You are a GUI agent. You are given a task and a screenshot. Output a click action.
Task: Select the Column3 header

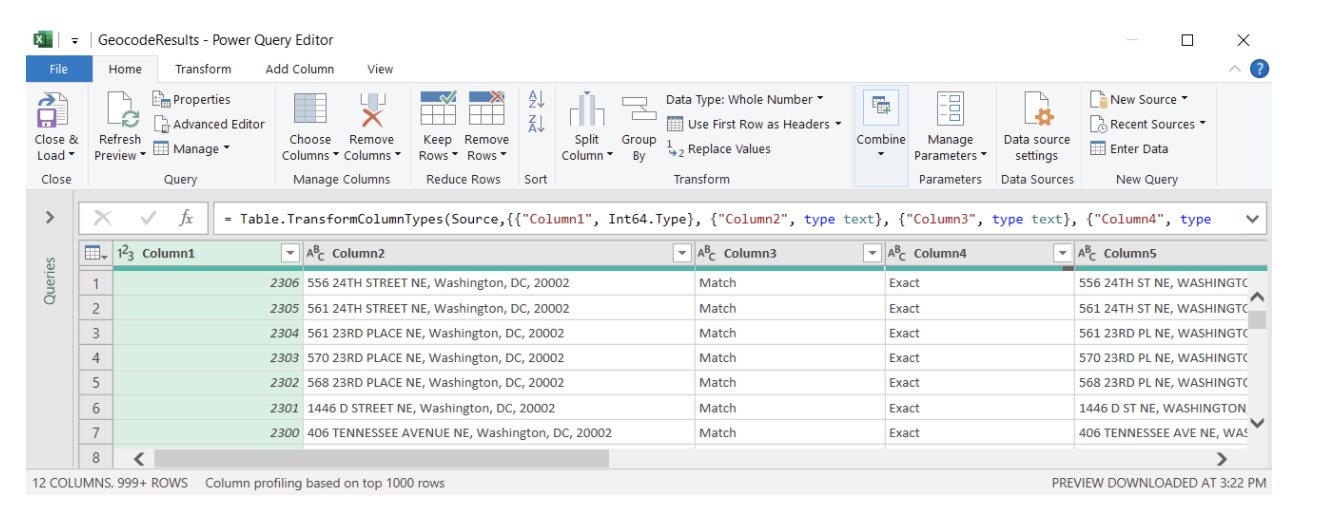coord(790,253)
